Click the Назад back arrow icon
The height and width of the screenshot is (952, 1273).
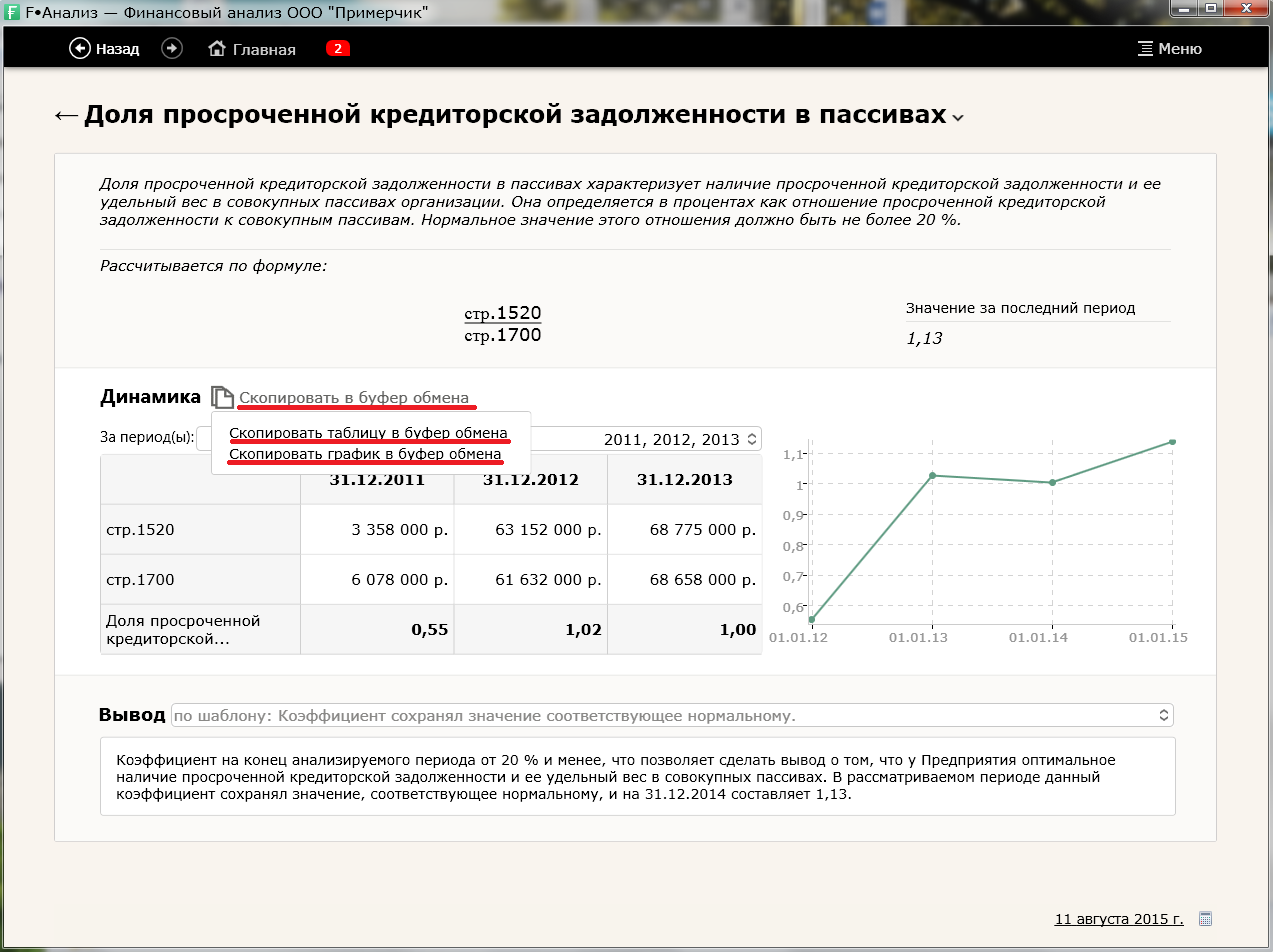[x=80, y=49]
